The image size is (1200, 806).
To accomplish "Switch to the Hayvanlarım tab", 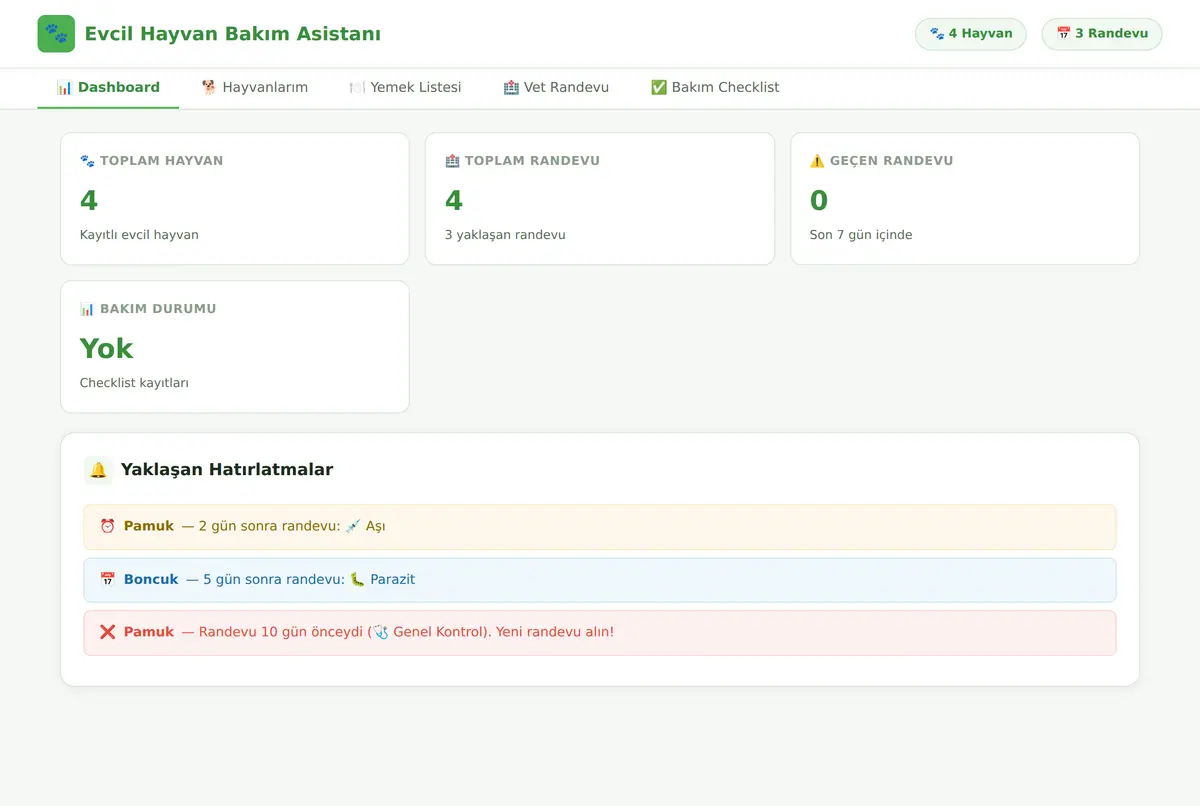I will (254, 88).
